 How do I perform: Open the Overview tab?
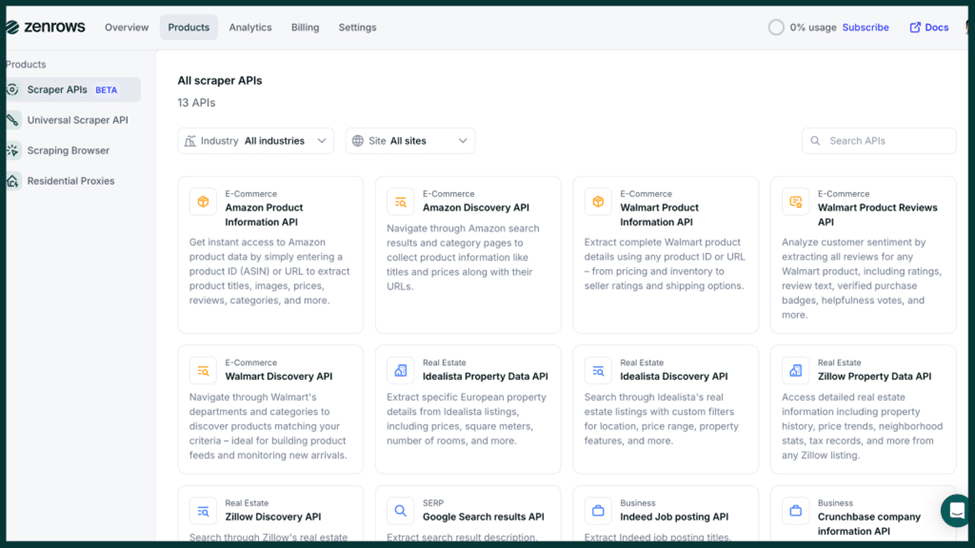(126, 27)
